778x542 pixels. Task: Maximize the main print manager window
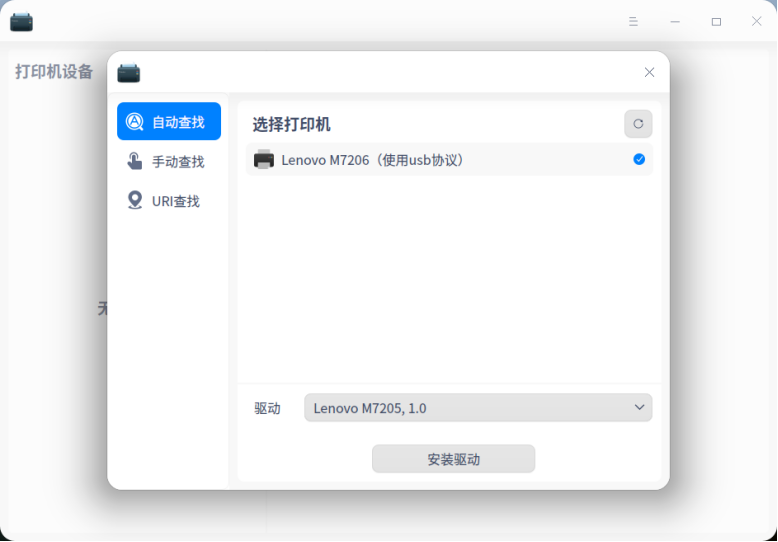[716, 21]
